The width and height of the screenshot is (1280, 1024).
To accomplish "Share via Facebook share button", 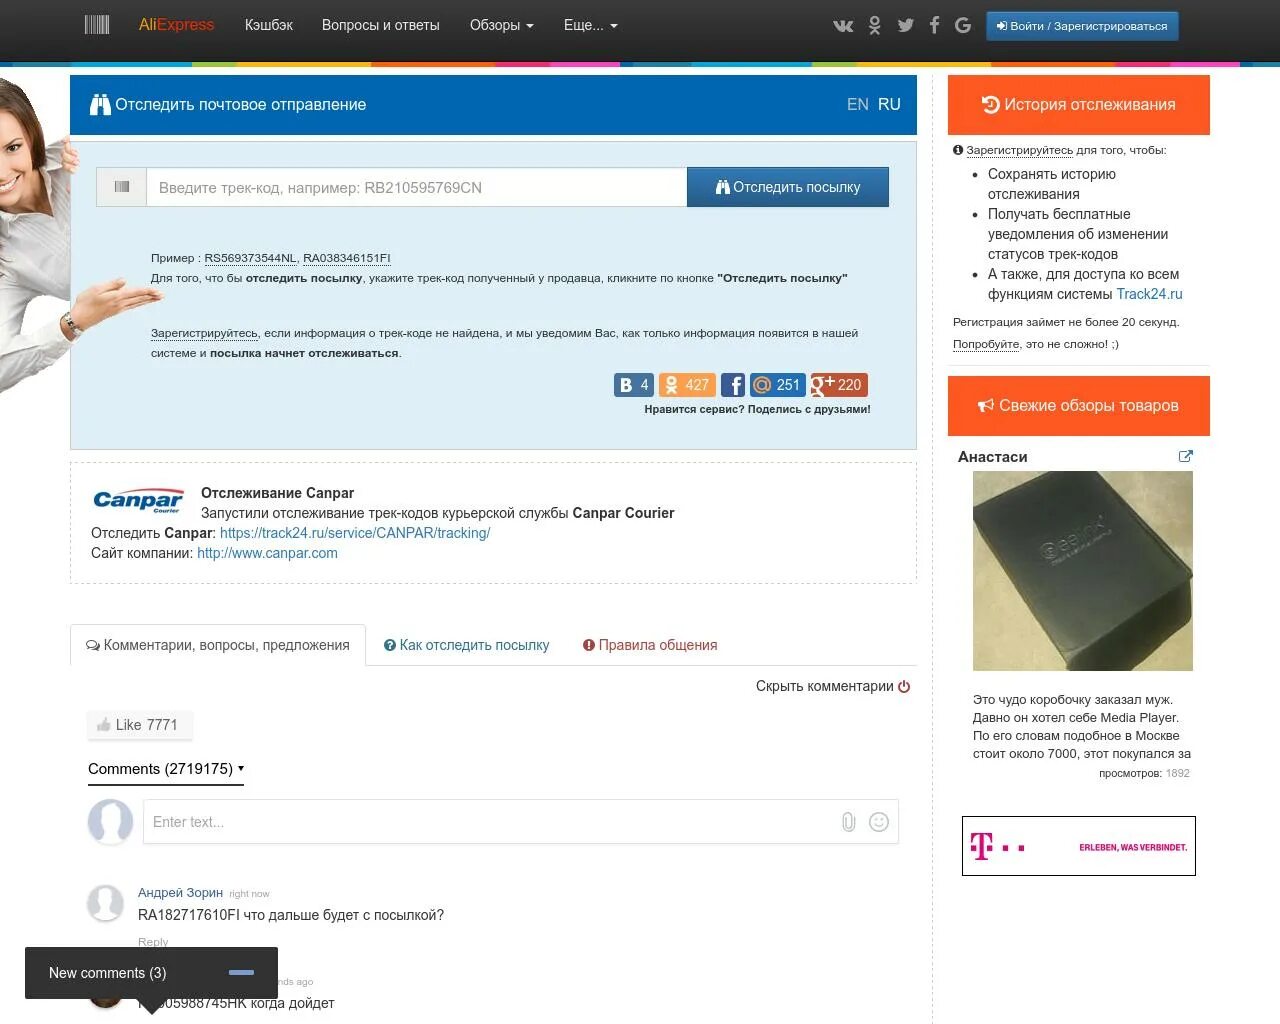I will pyautogui.click(x=733, y=385).
